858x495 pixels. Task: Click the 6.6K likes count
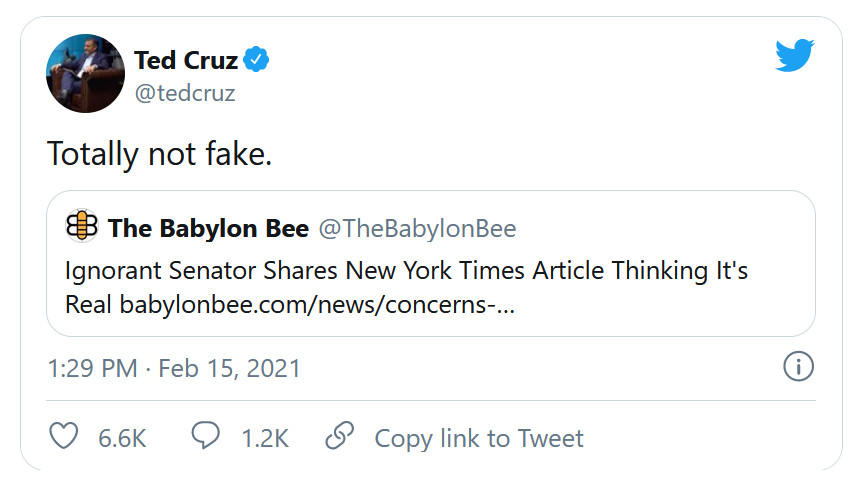tap(122, 438)
